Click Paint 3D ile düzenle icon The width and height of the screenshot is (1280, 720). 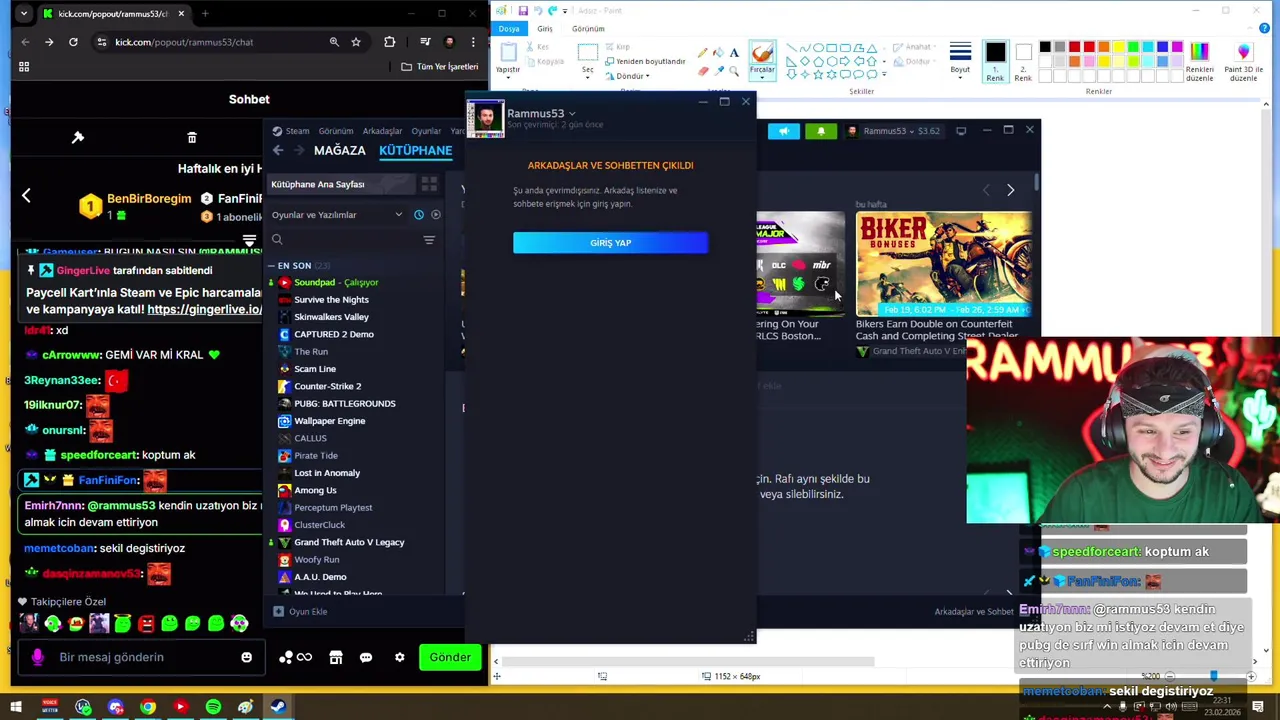click(x=1244, y=61)
